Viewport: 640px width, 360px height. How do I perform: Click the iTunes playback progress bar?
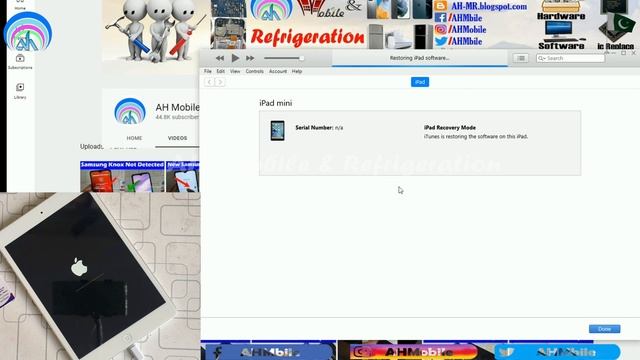coord(420,65)
